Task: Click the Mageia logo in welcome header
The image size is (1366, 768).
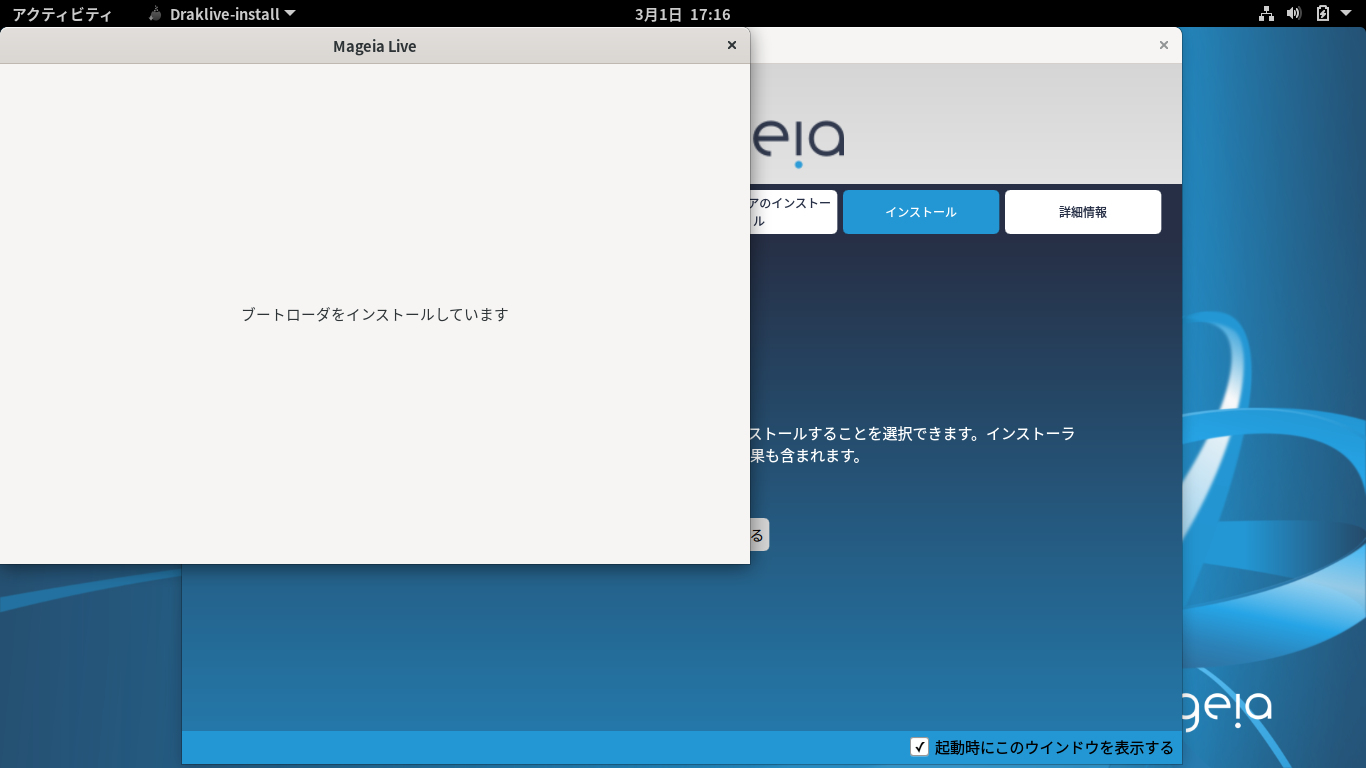Action: [x=797, y=142]
